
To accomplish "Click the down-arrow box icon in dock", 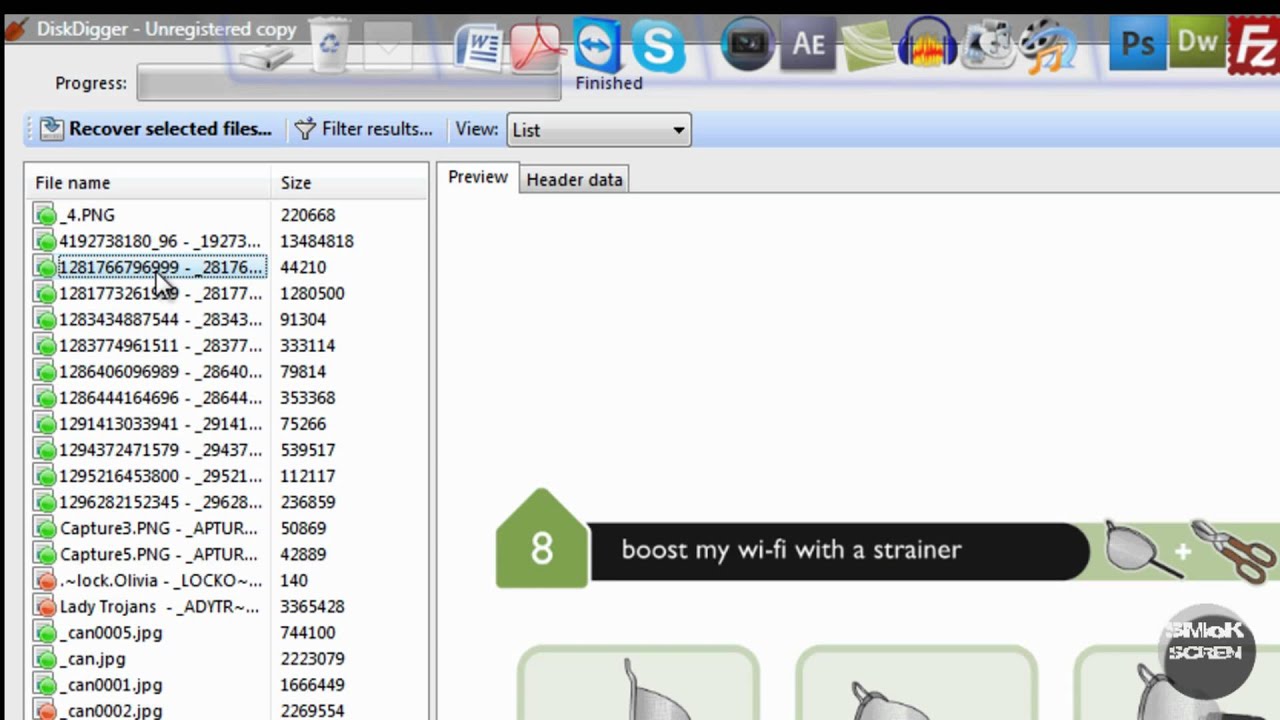I will pos(388,46).
